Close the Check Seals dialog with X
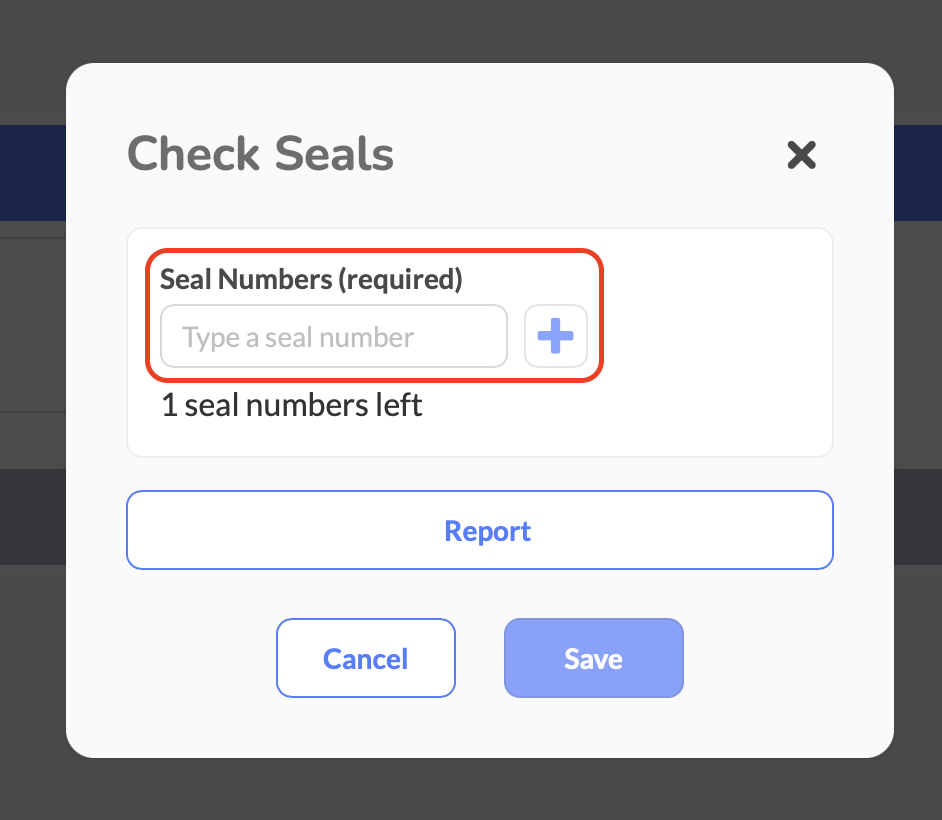The height and width of the screenshot is (820, 942). tap(802, 155)
